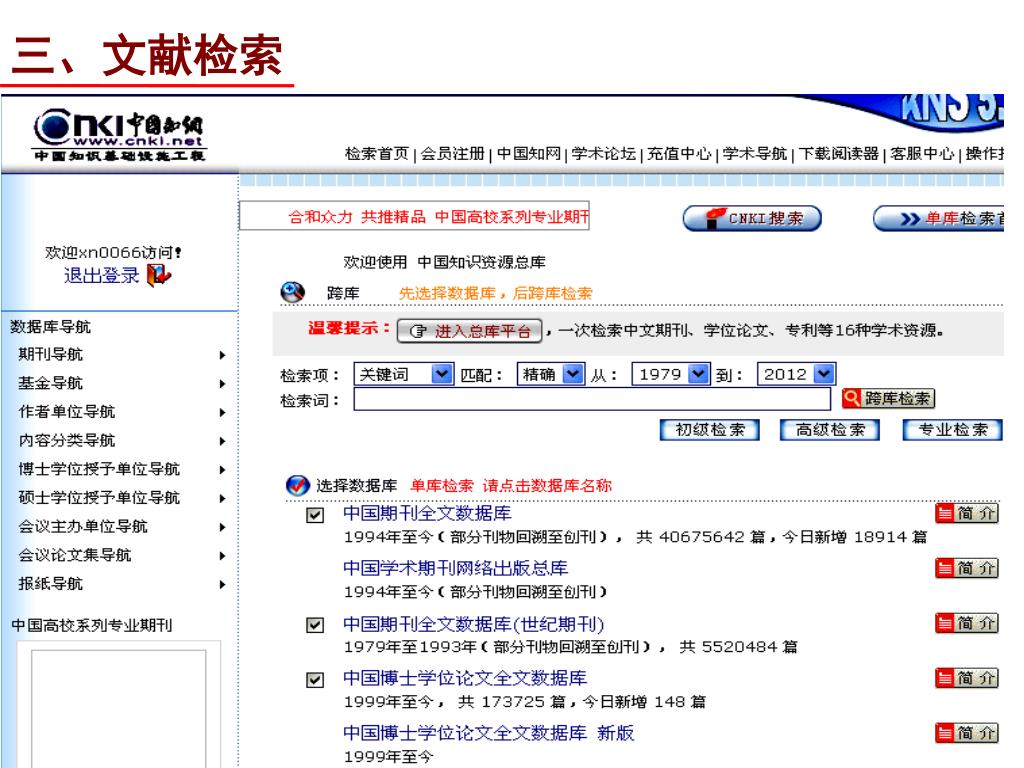The height and width of the screenshot is (768, 1024).
Task: Switch to 高级检索 mode
Action: click(x=829, y=430)
